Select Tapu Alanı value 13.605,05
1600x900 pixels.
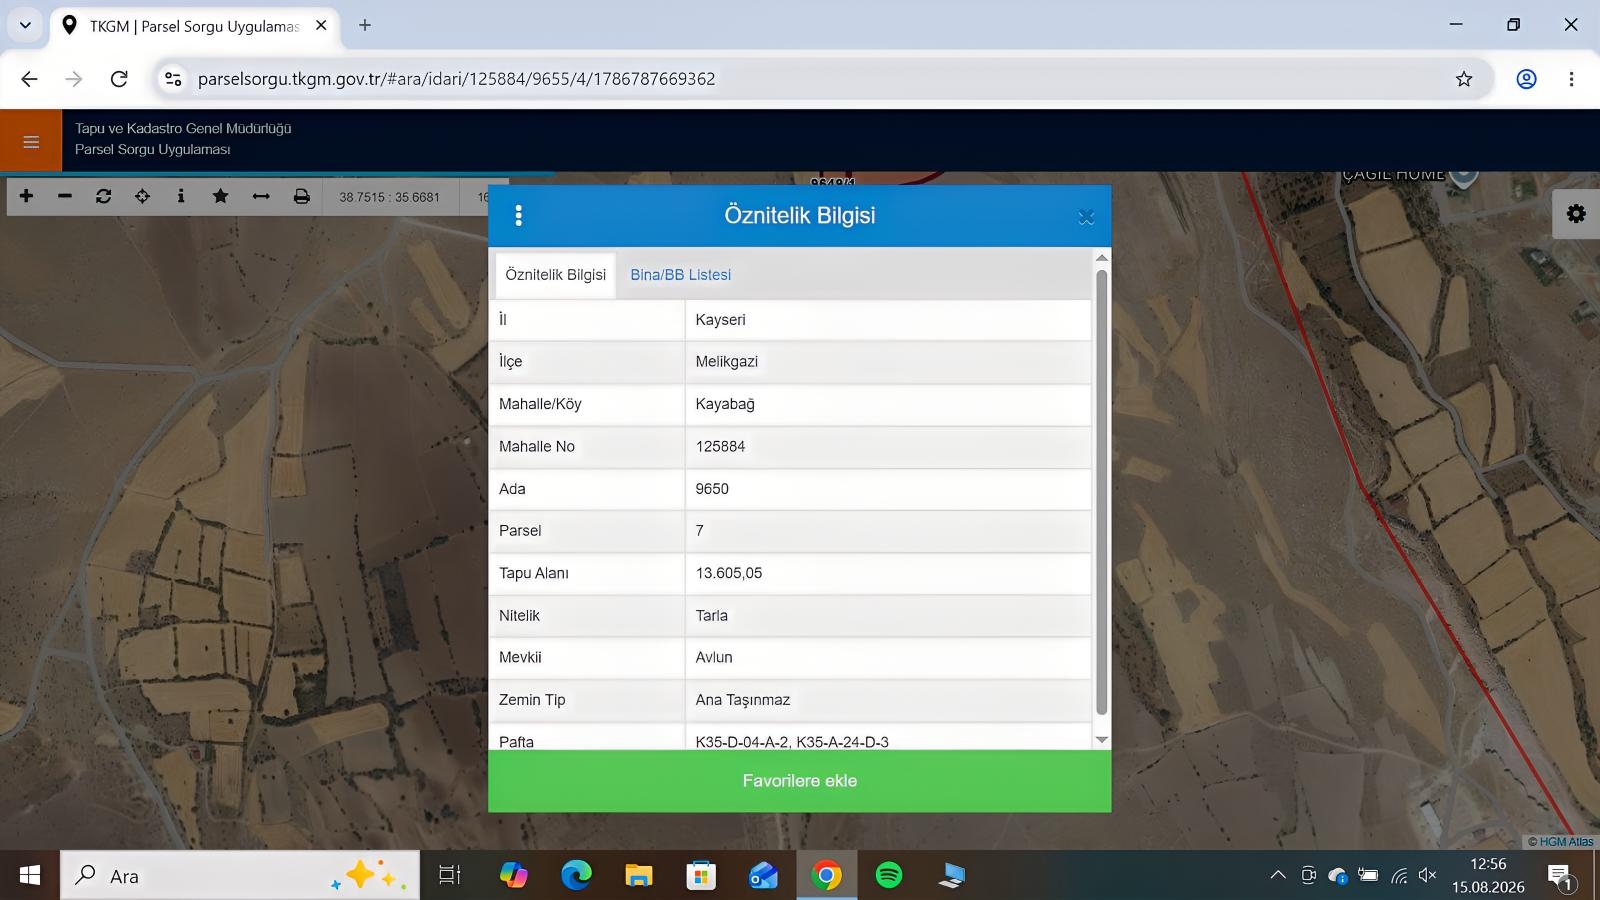(x=888, y=573)
